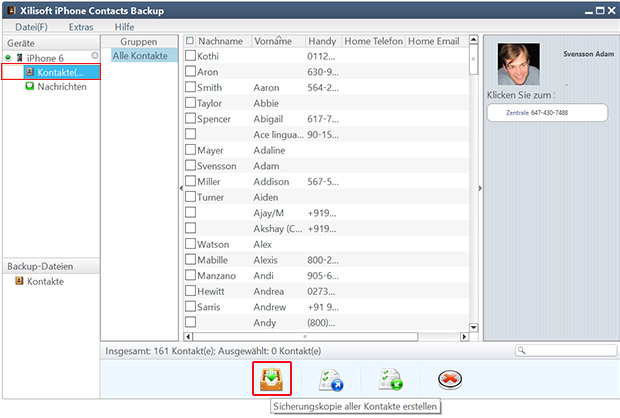
Task: Click the export contacts to computer icon
Action: coord(331,380)
